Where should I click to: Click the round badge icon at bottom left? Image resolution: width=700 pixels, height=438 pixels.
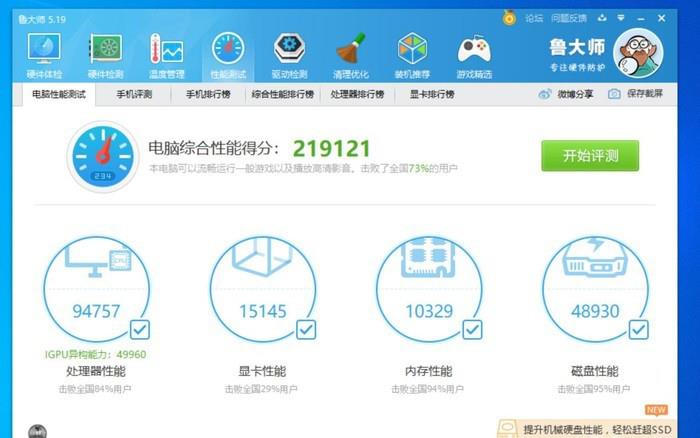pos(38,432)
